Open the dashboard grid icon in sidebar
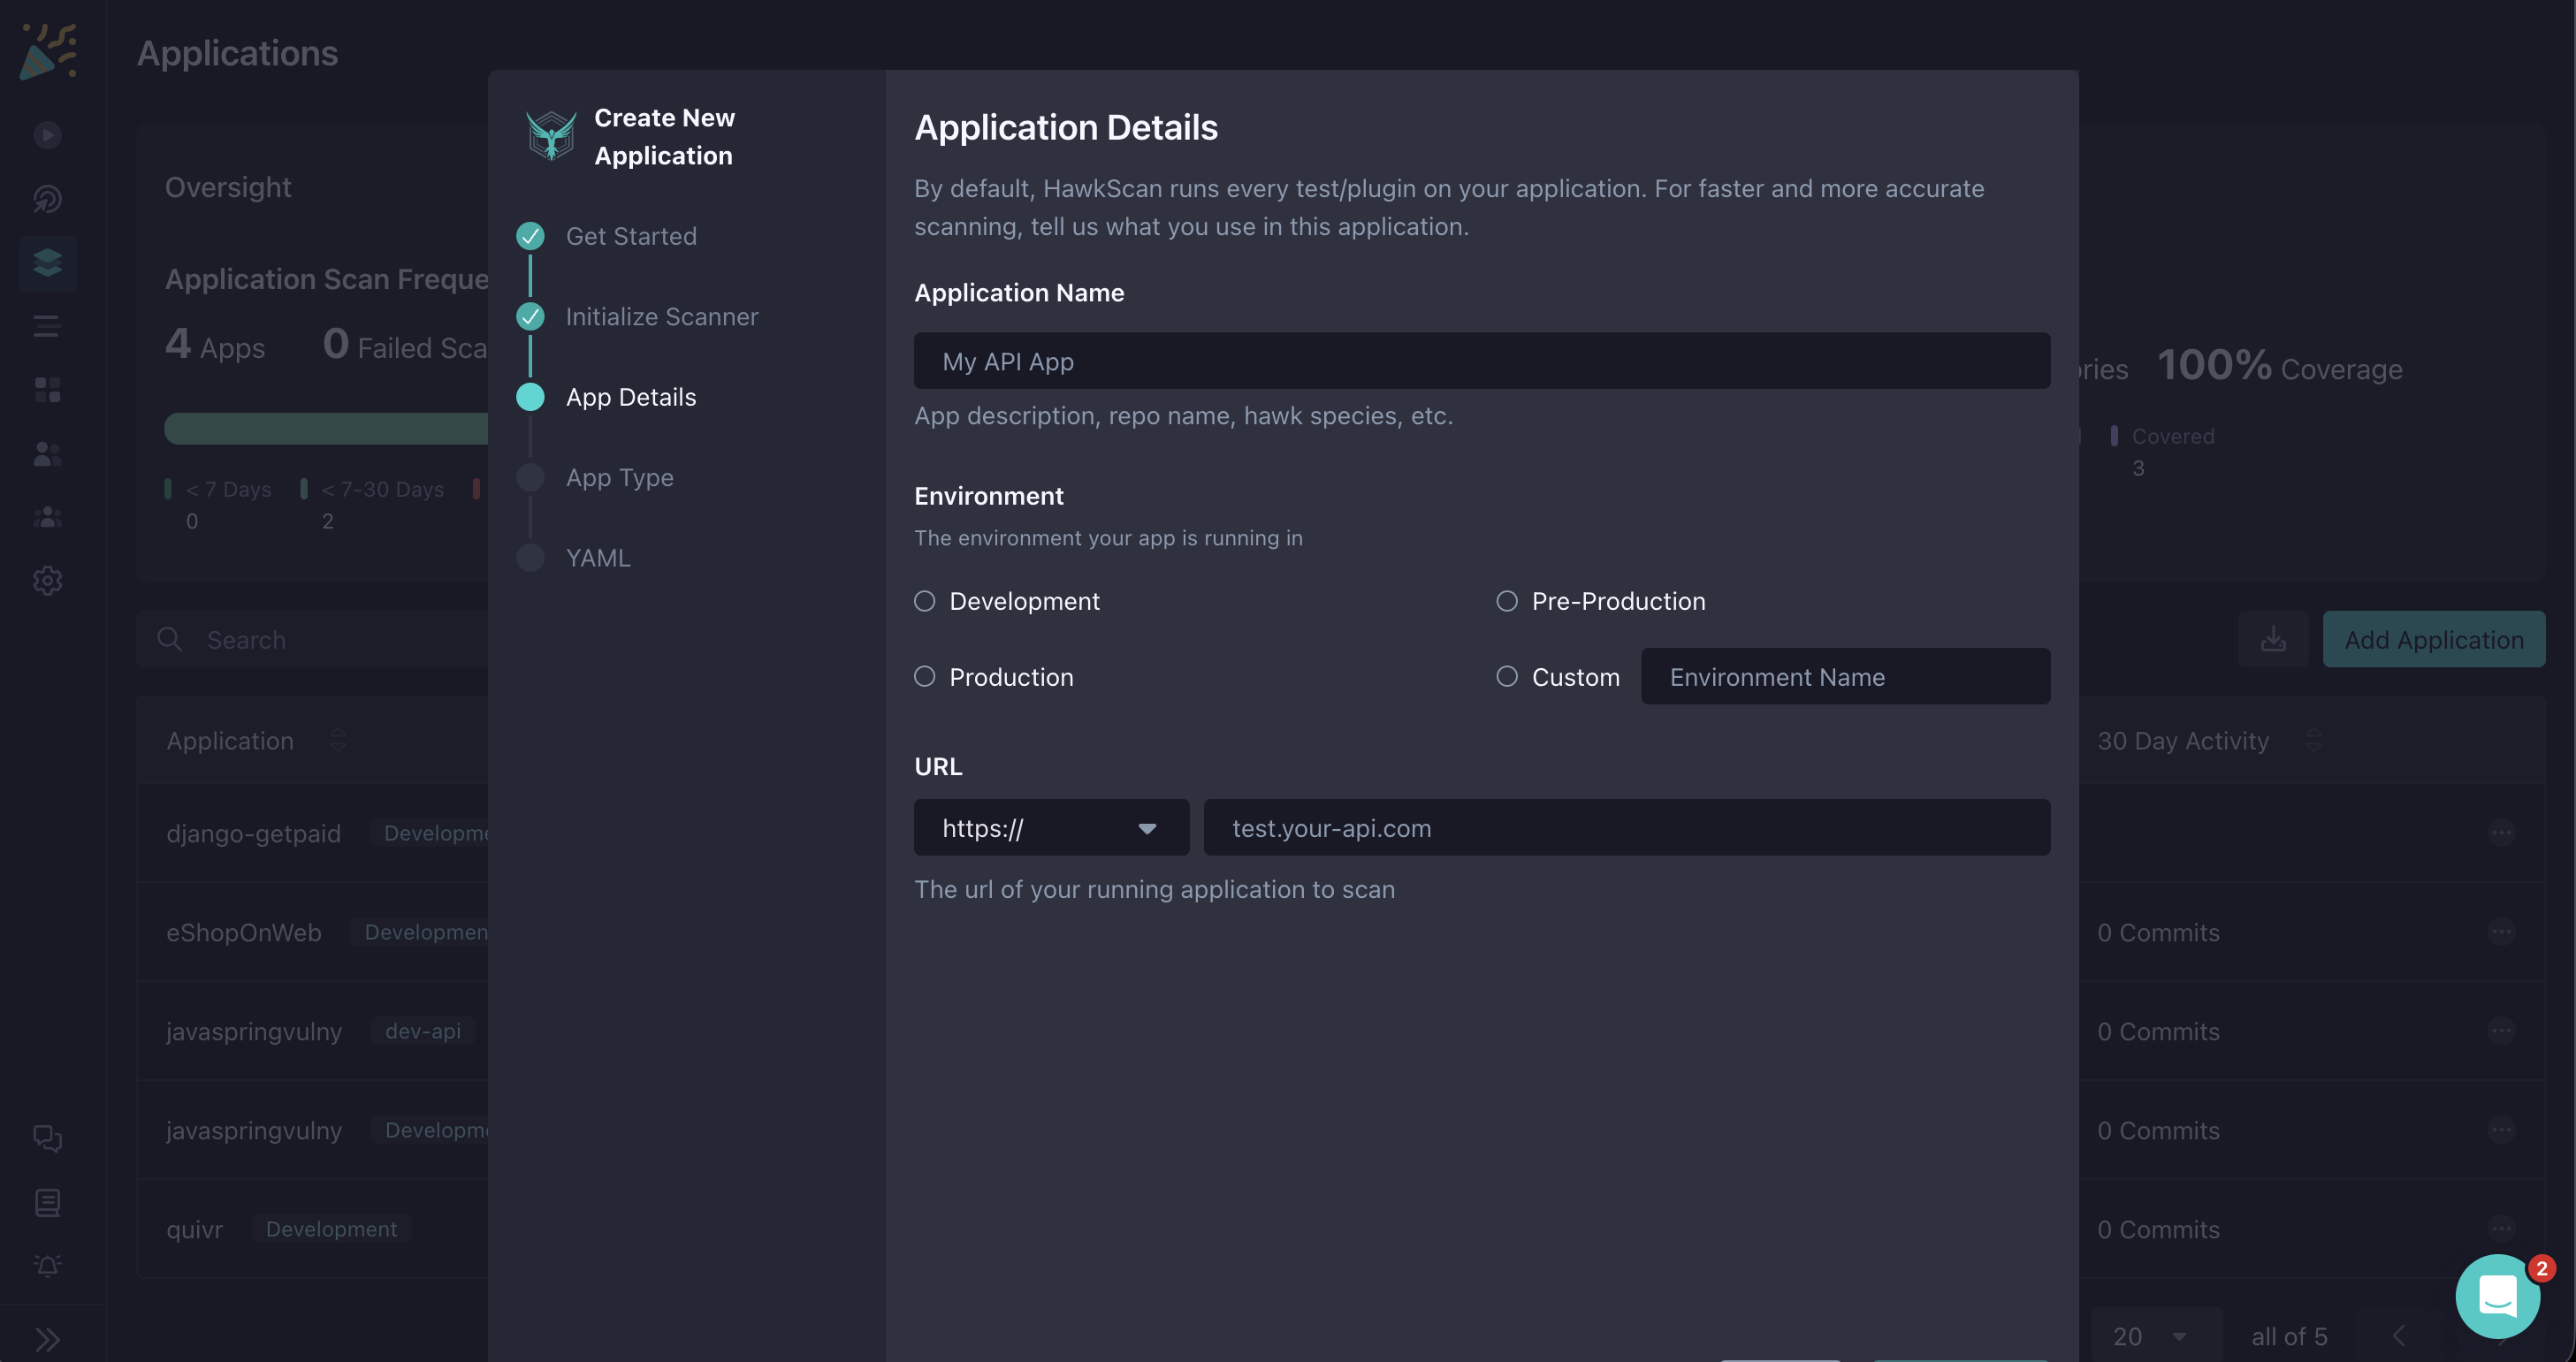The height and width of the screenshot is (1362, 2576). coord(47,390)
